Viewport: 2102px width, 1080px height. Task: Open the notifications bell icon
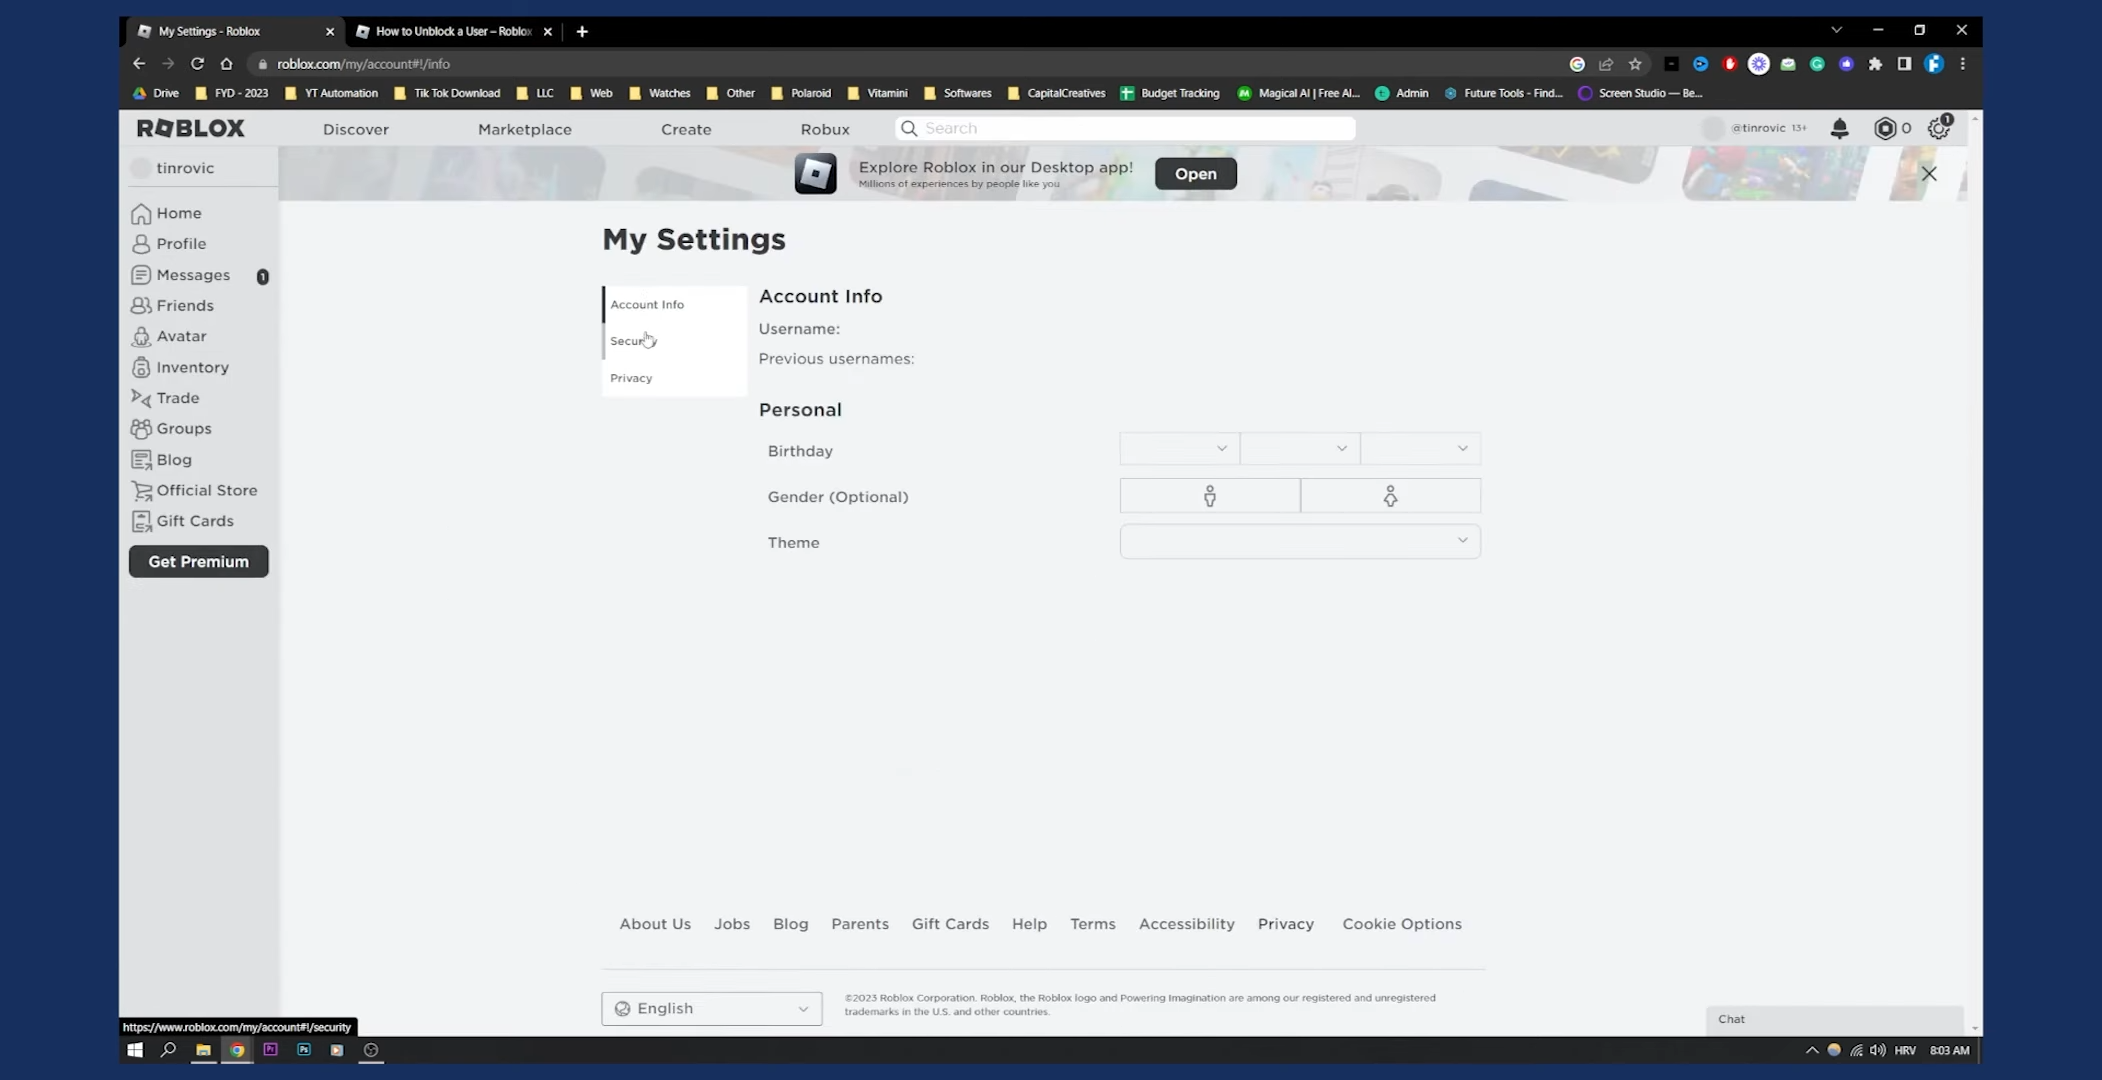click(1839, 128)
